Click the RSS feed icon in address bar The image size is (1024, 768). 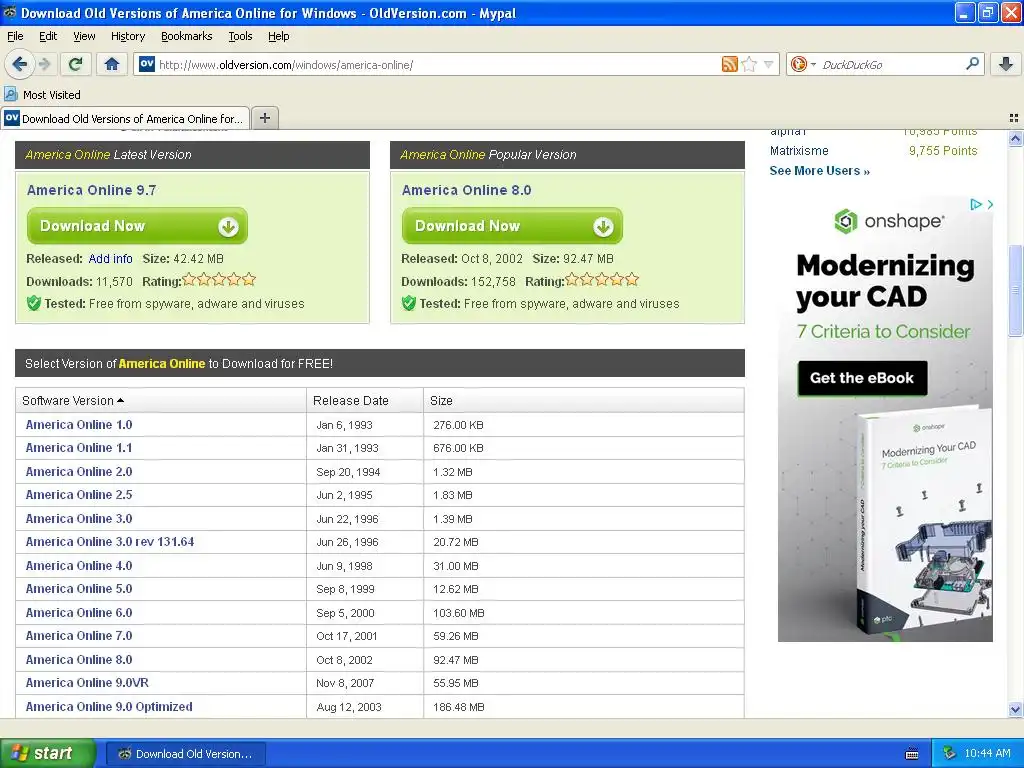pyautogui.click(x=729, y=64)
